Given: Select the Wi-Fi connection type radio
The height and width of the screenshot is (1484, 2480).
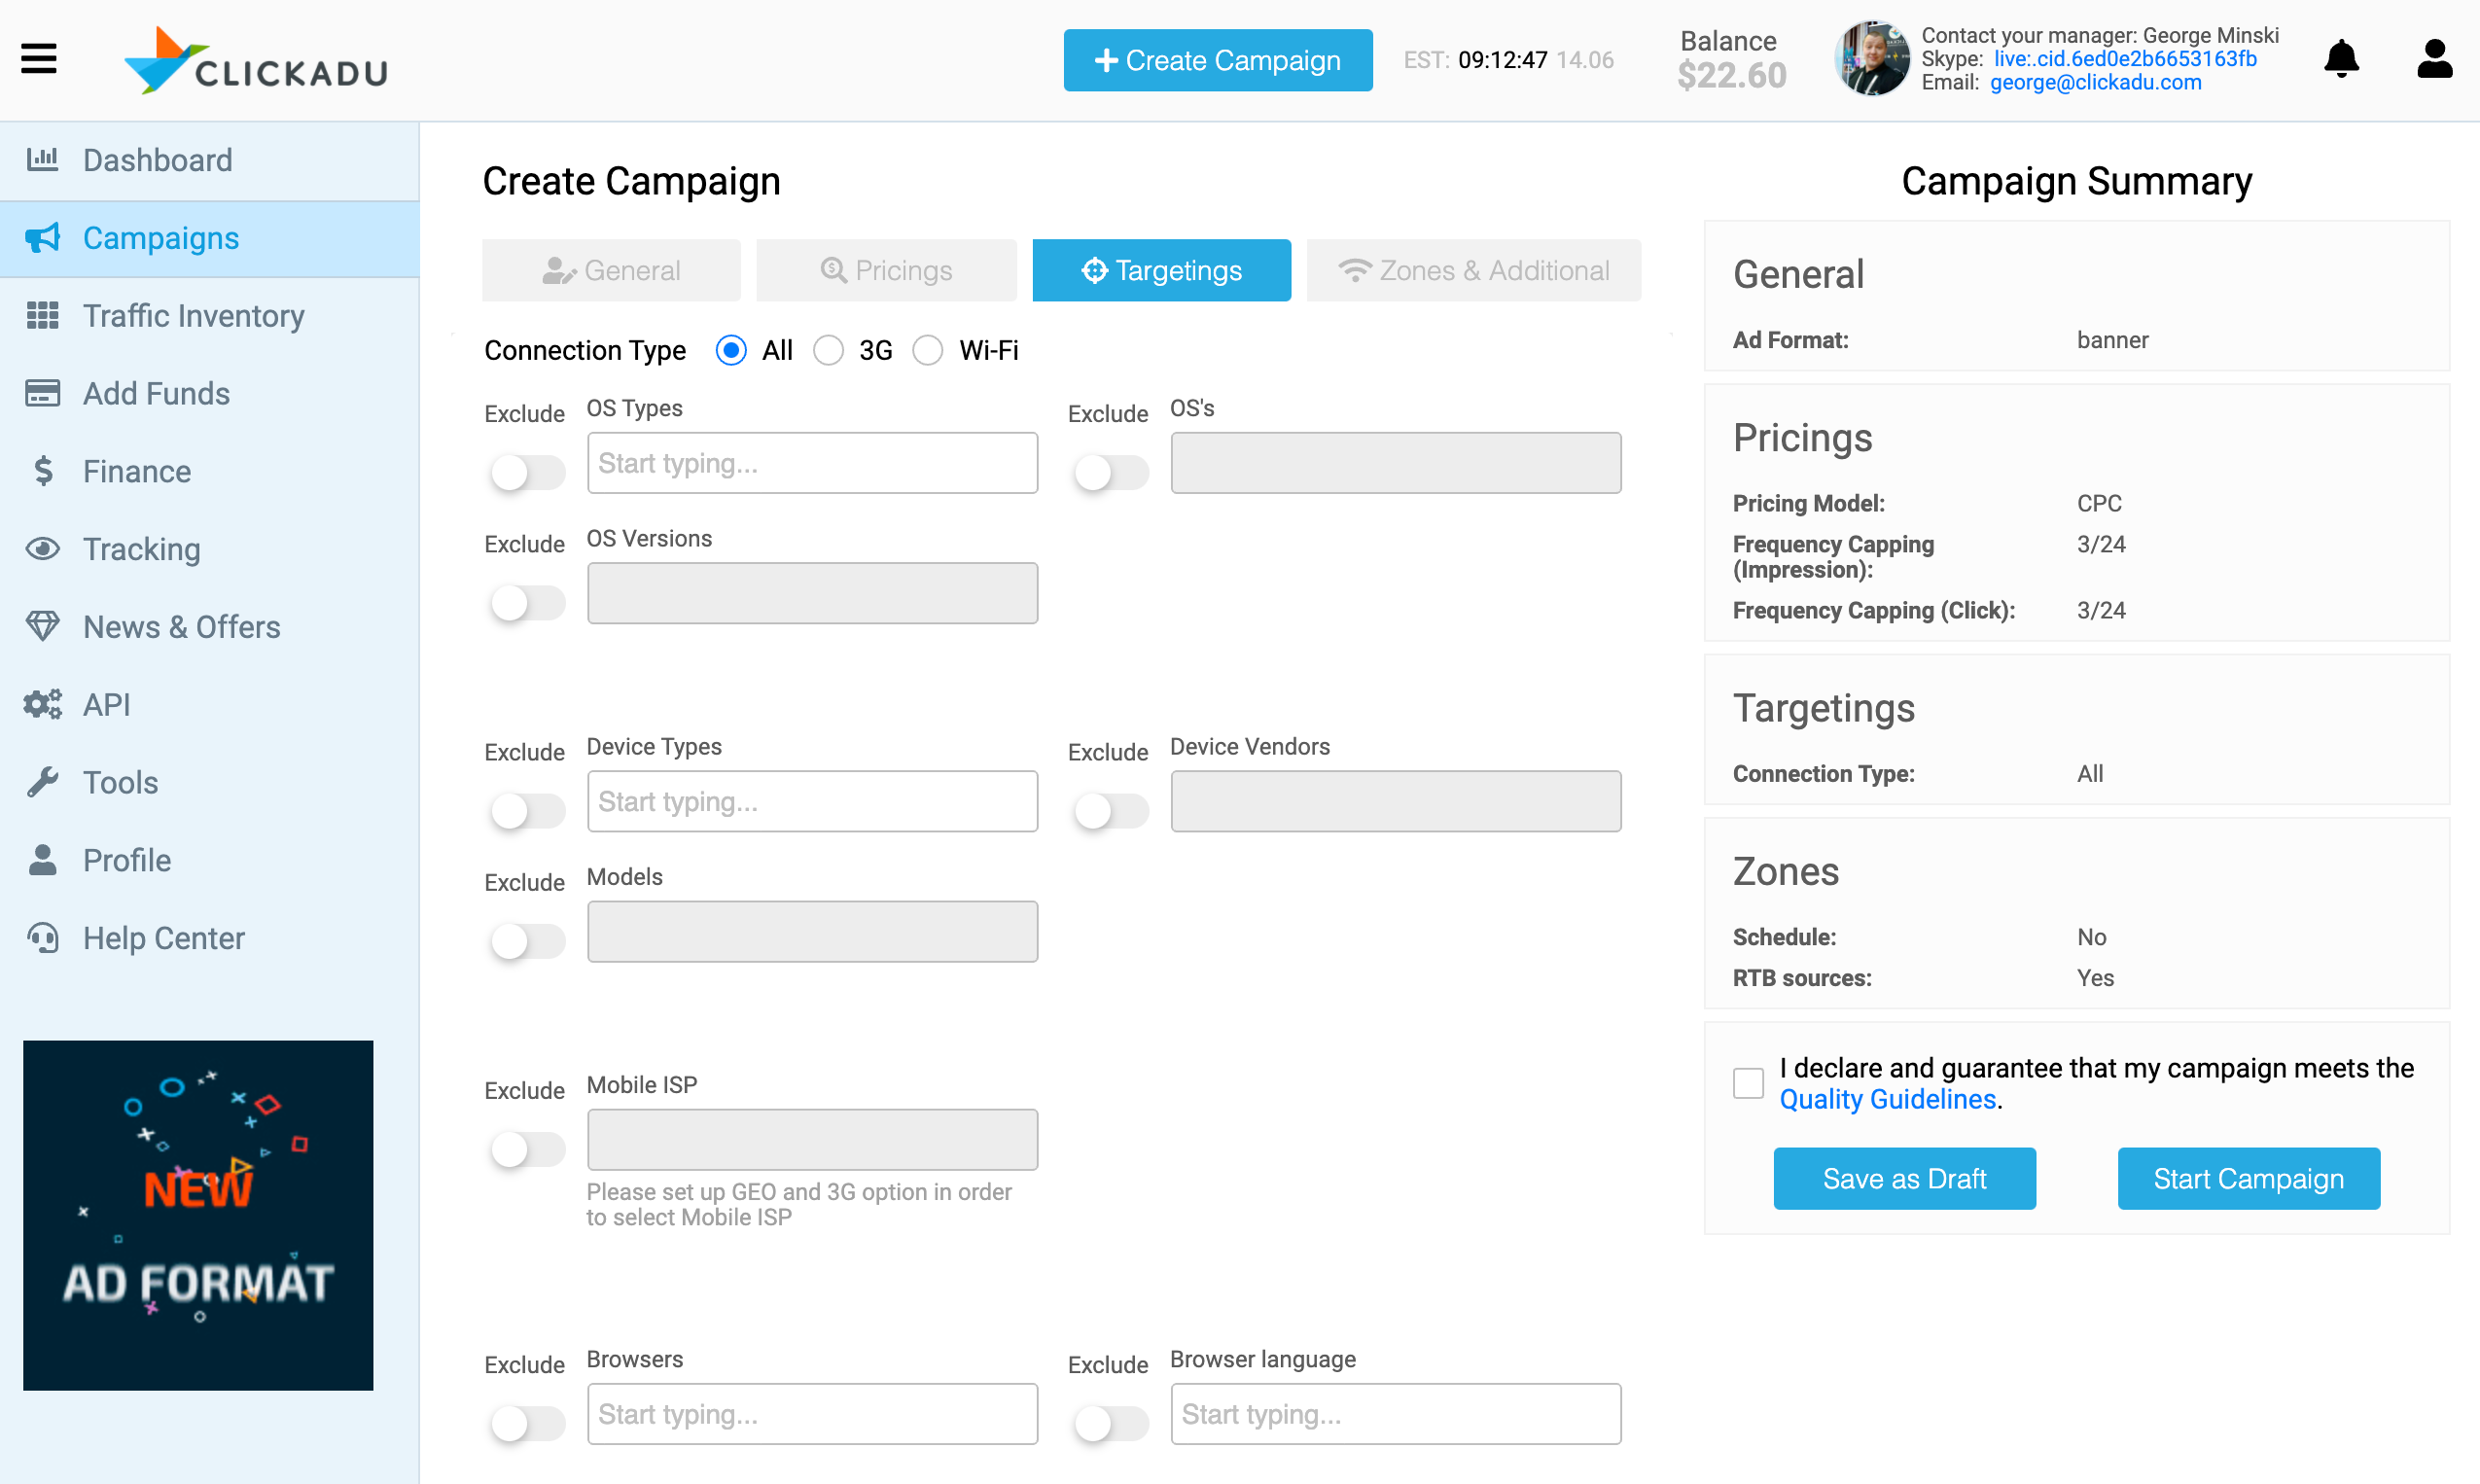Looking at the screenshot, I should coord(928,350).
